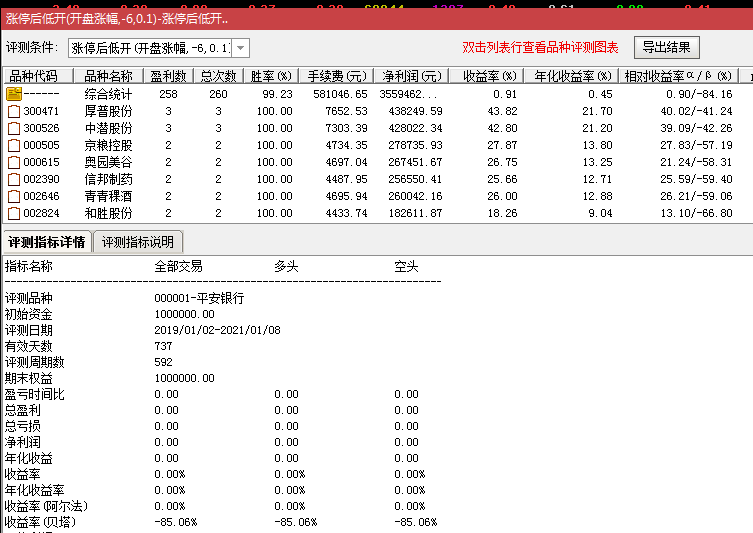Screen dimensions: 753x533
Task: Select the 奥园美谷 row name
Action: [108, 162]
